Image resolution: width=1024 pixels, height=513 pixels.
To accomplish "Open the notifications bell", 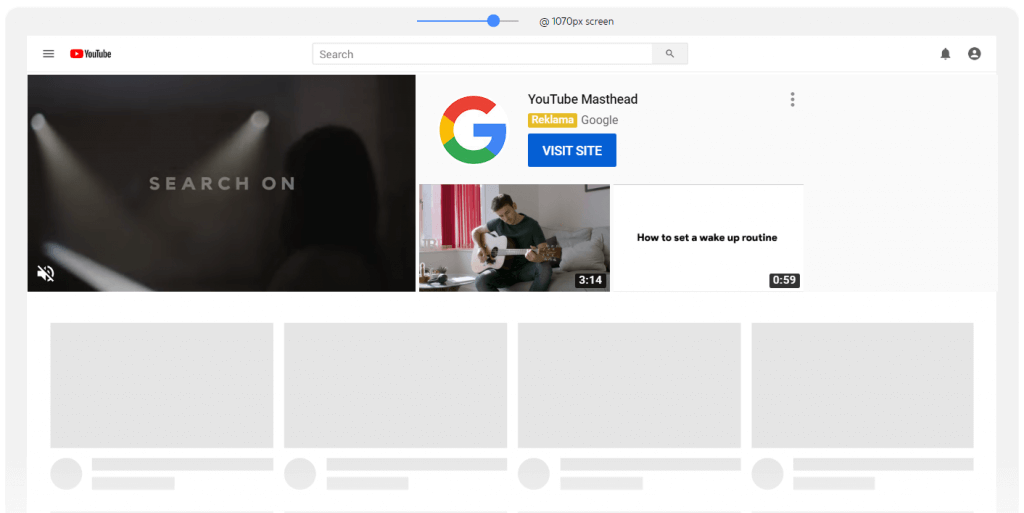I will (x=945, y=54).
